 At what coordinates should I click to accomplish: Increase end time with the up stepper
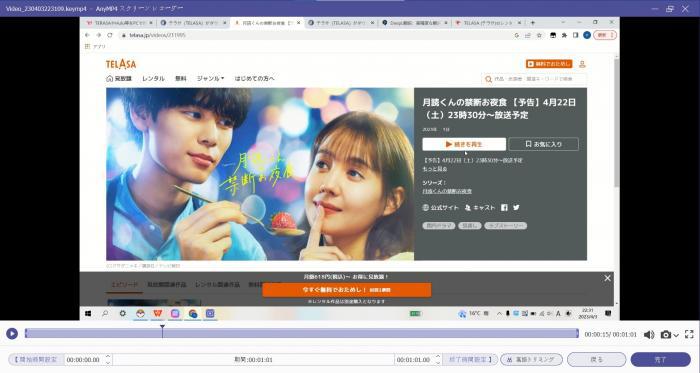click(x=438, y=356)
